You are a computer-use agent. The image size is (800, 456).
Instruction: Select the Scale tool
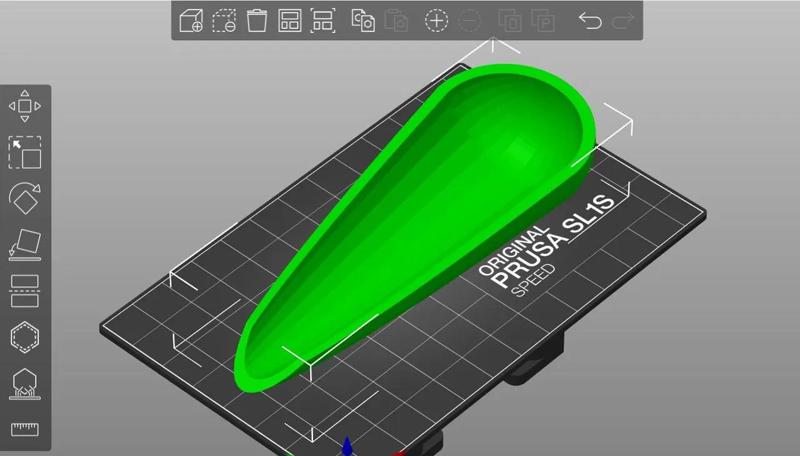[24, 152]
